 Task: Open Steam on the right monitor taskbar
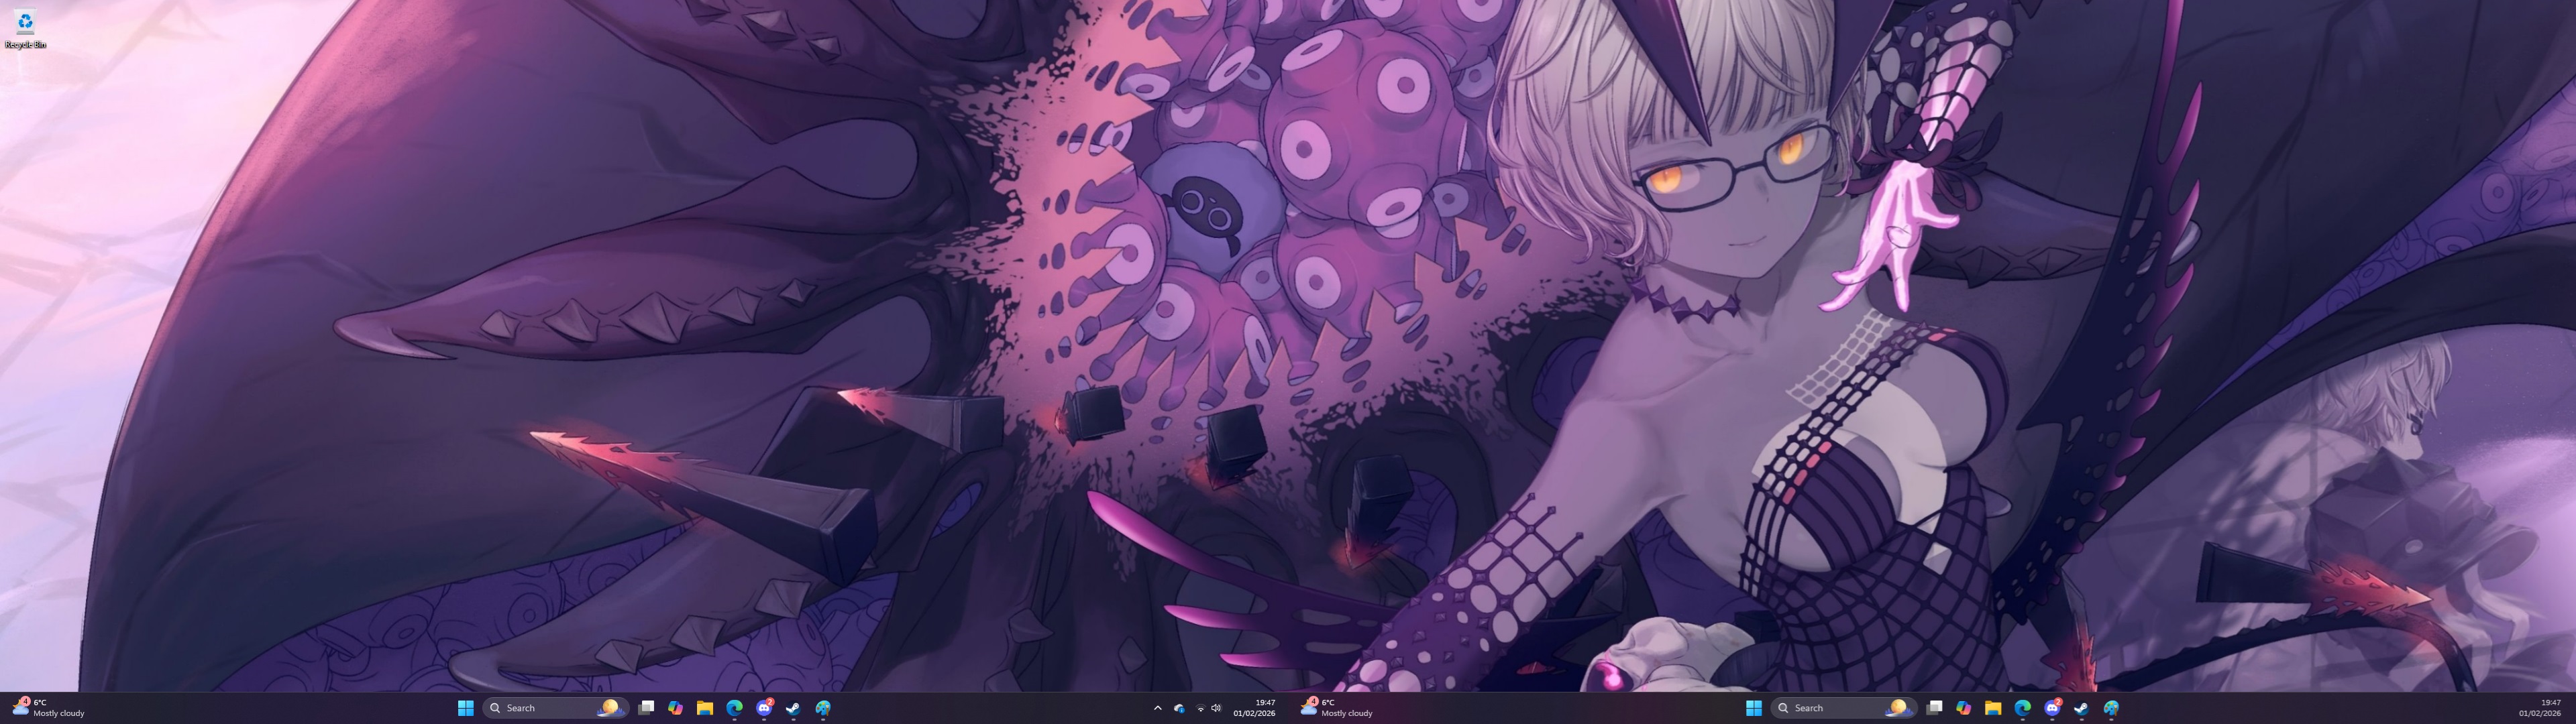pyautogui.click(x=2081, y=708)
